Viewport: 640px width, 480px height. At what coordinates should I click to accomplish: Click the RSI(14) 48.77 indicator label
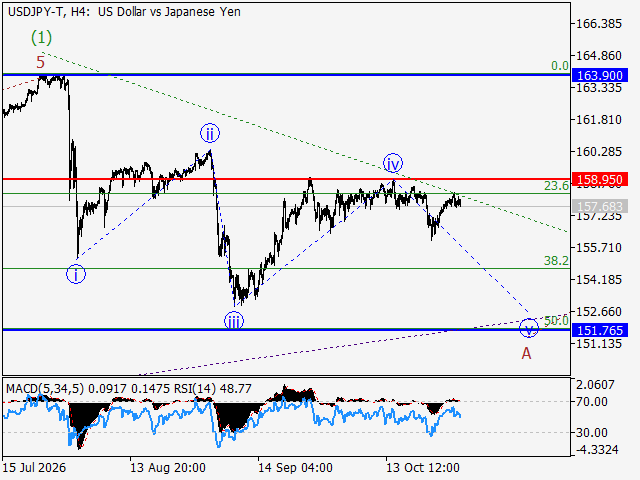pyautogui.click(x=213, y=389)
